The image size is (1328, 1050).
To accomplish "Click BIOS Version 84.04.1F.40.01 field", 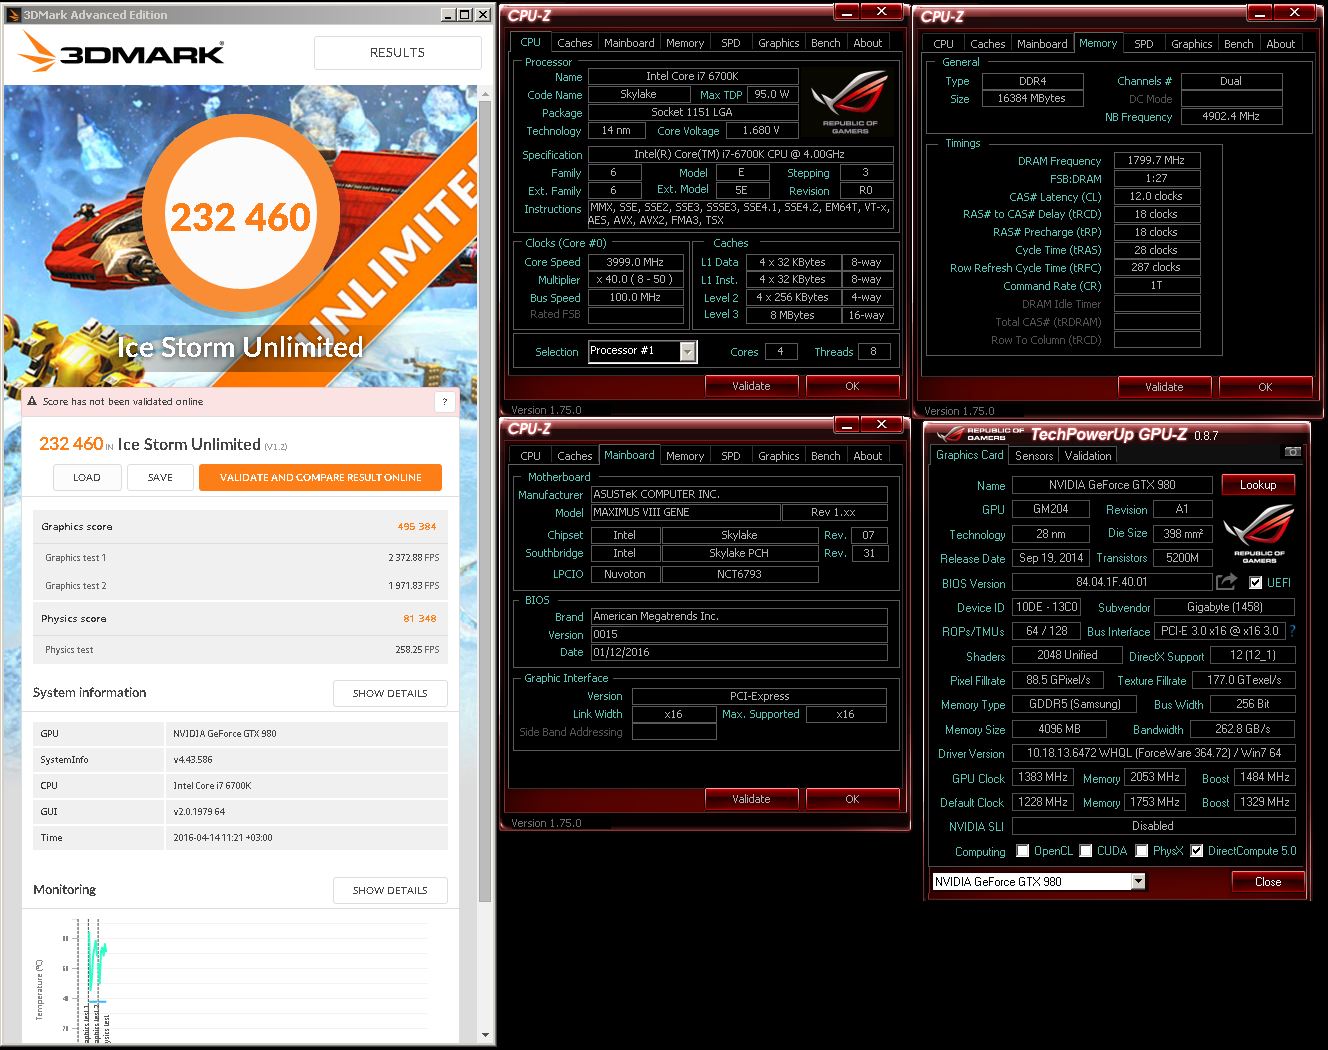I will click(1112, 582).
